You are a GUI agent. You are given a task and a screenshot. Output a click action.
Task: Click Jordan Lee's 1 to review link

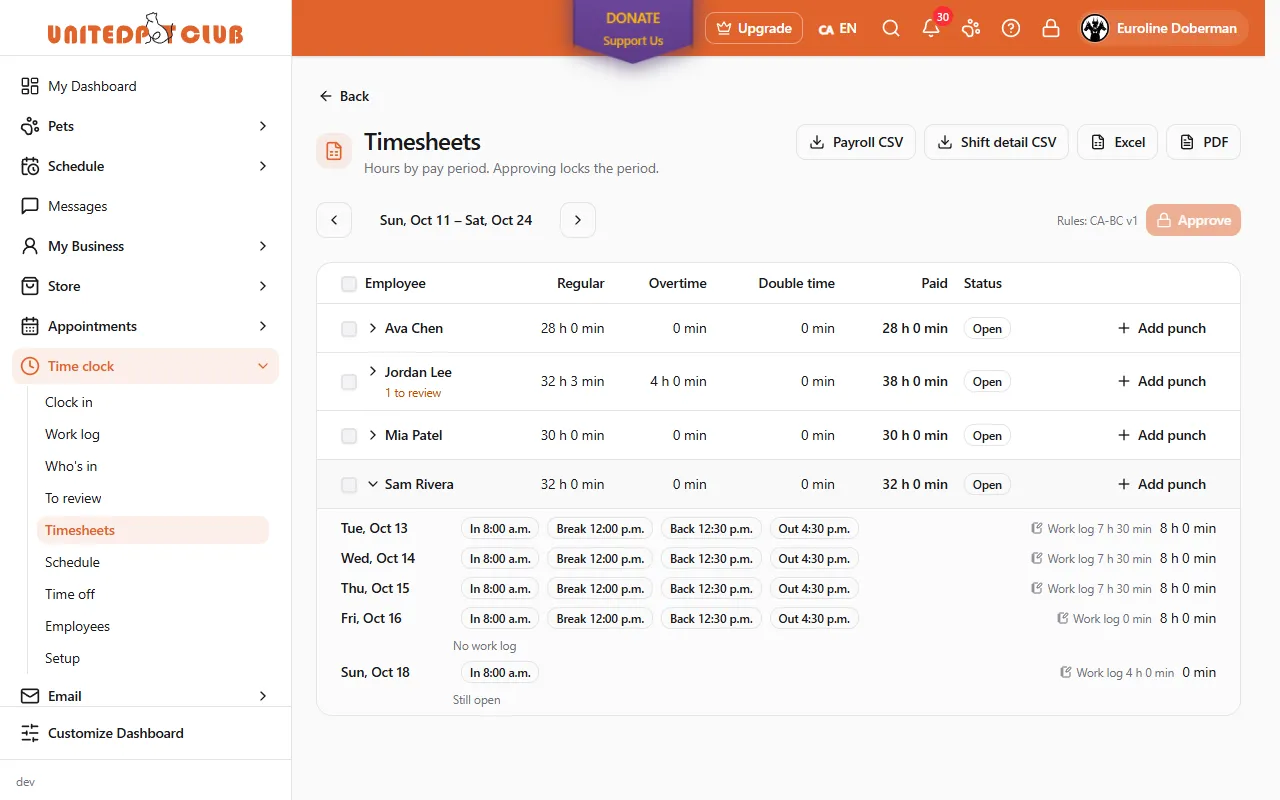[x=413, y=393]
